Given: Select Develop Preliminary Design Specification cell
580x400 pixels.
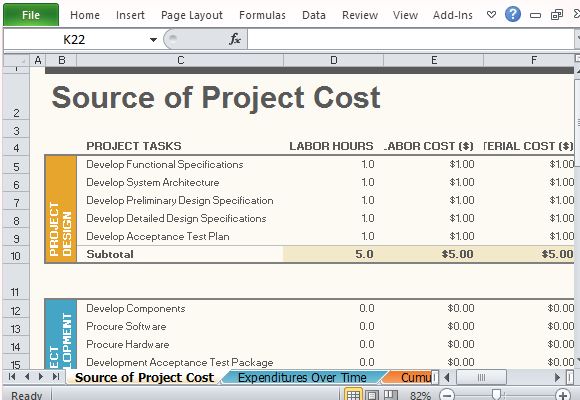Looking at the screenshot, I should click(x=180, y=201).
